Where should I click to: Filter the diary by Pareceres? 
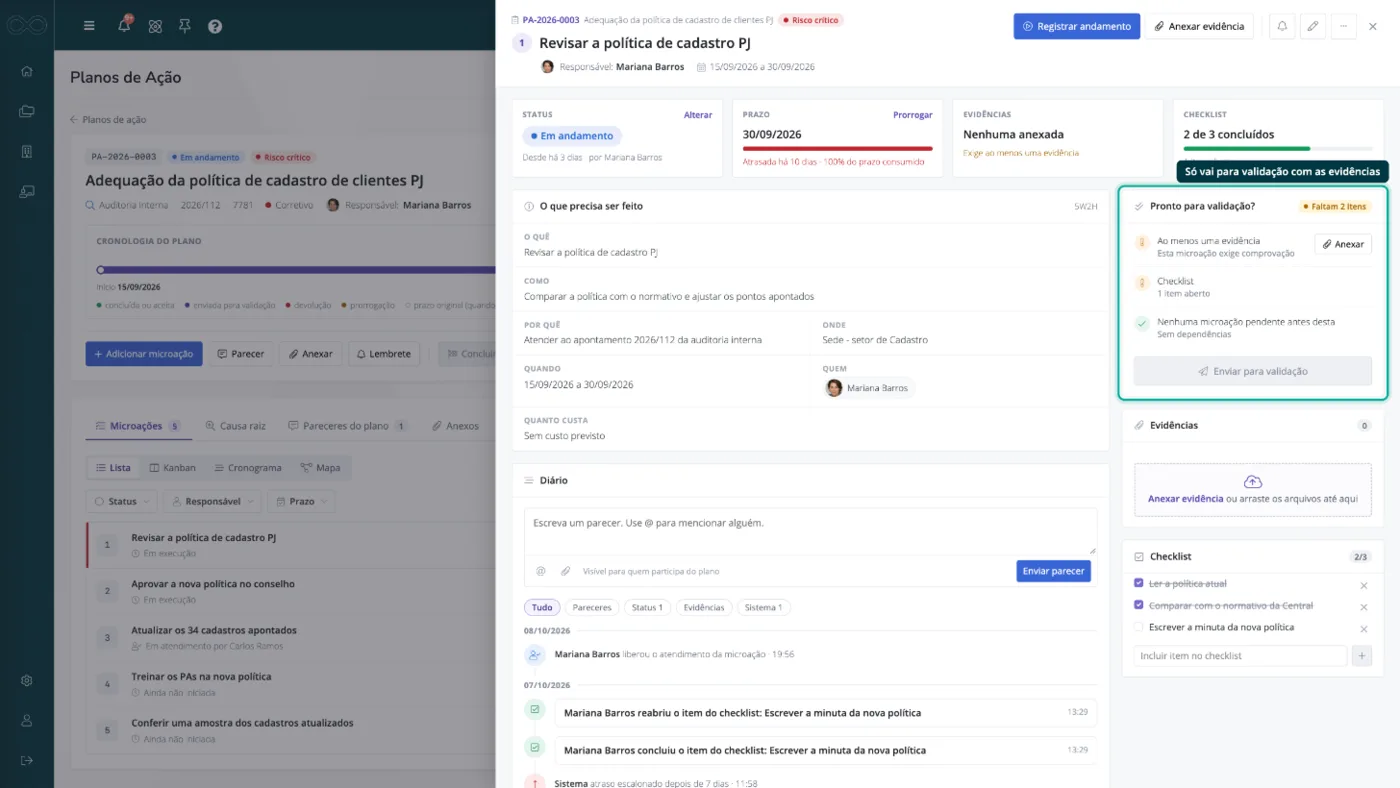coord(592,607)
